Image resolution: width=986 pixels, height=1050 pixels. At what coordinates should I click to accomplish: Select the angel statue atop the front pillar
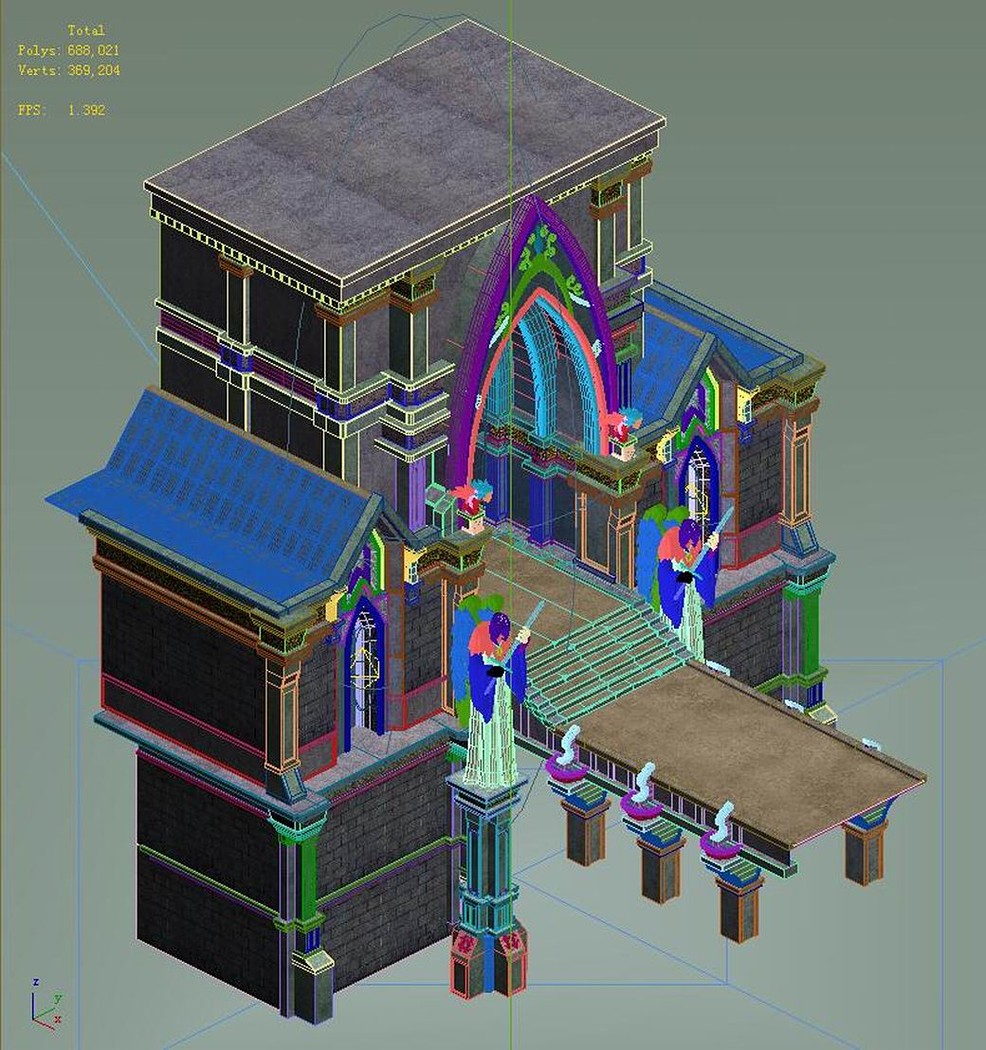(491, 690)
